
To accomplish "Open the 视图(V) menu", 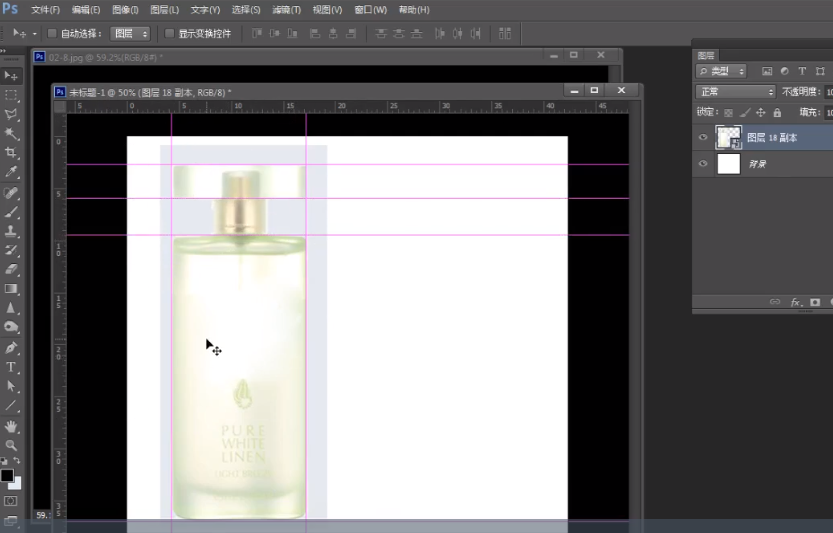I will point(327,10).
